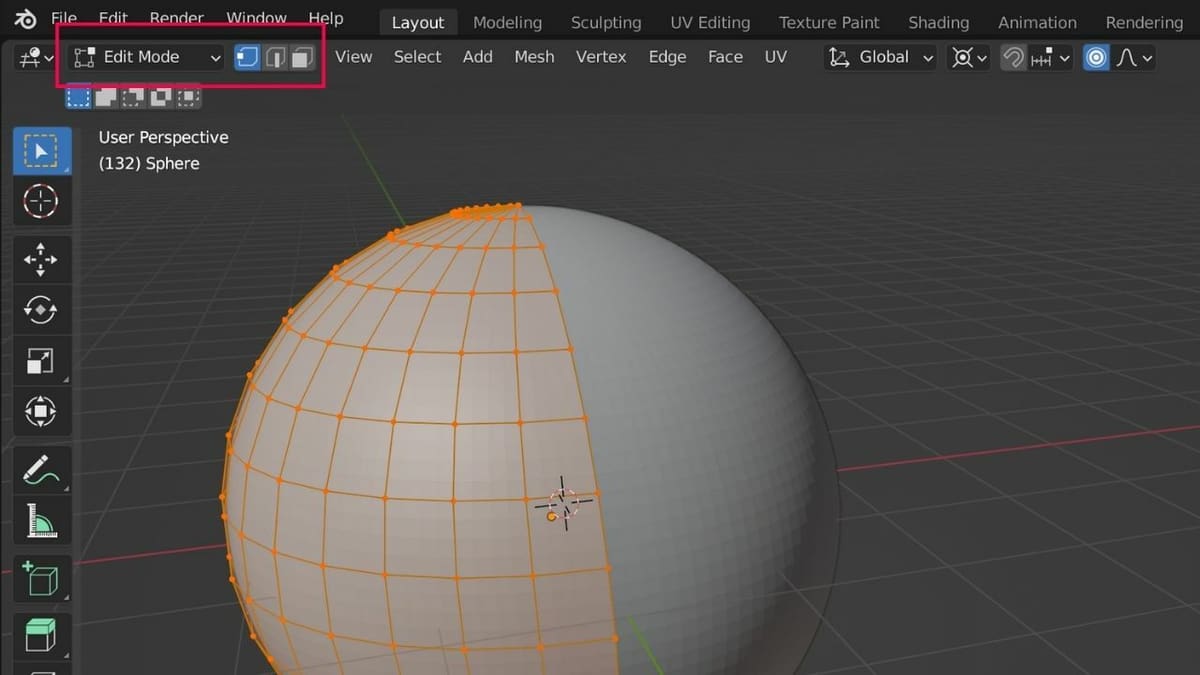Open the viewport View menu
This screenshot has width=1200, height=675.
click(x=354, y=57)
